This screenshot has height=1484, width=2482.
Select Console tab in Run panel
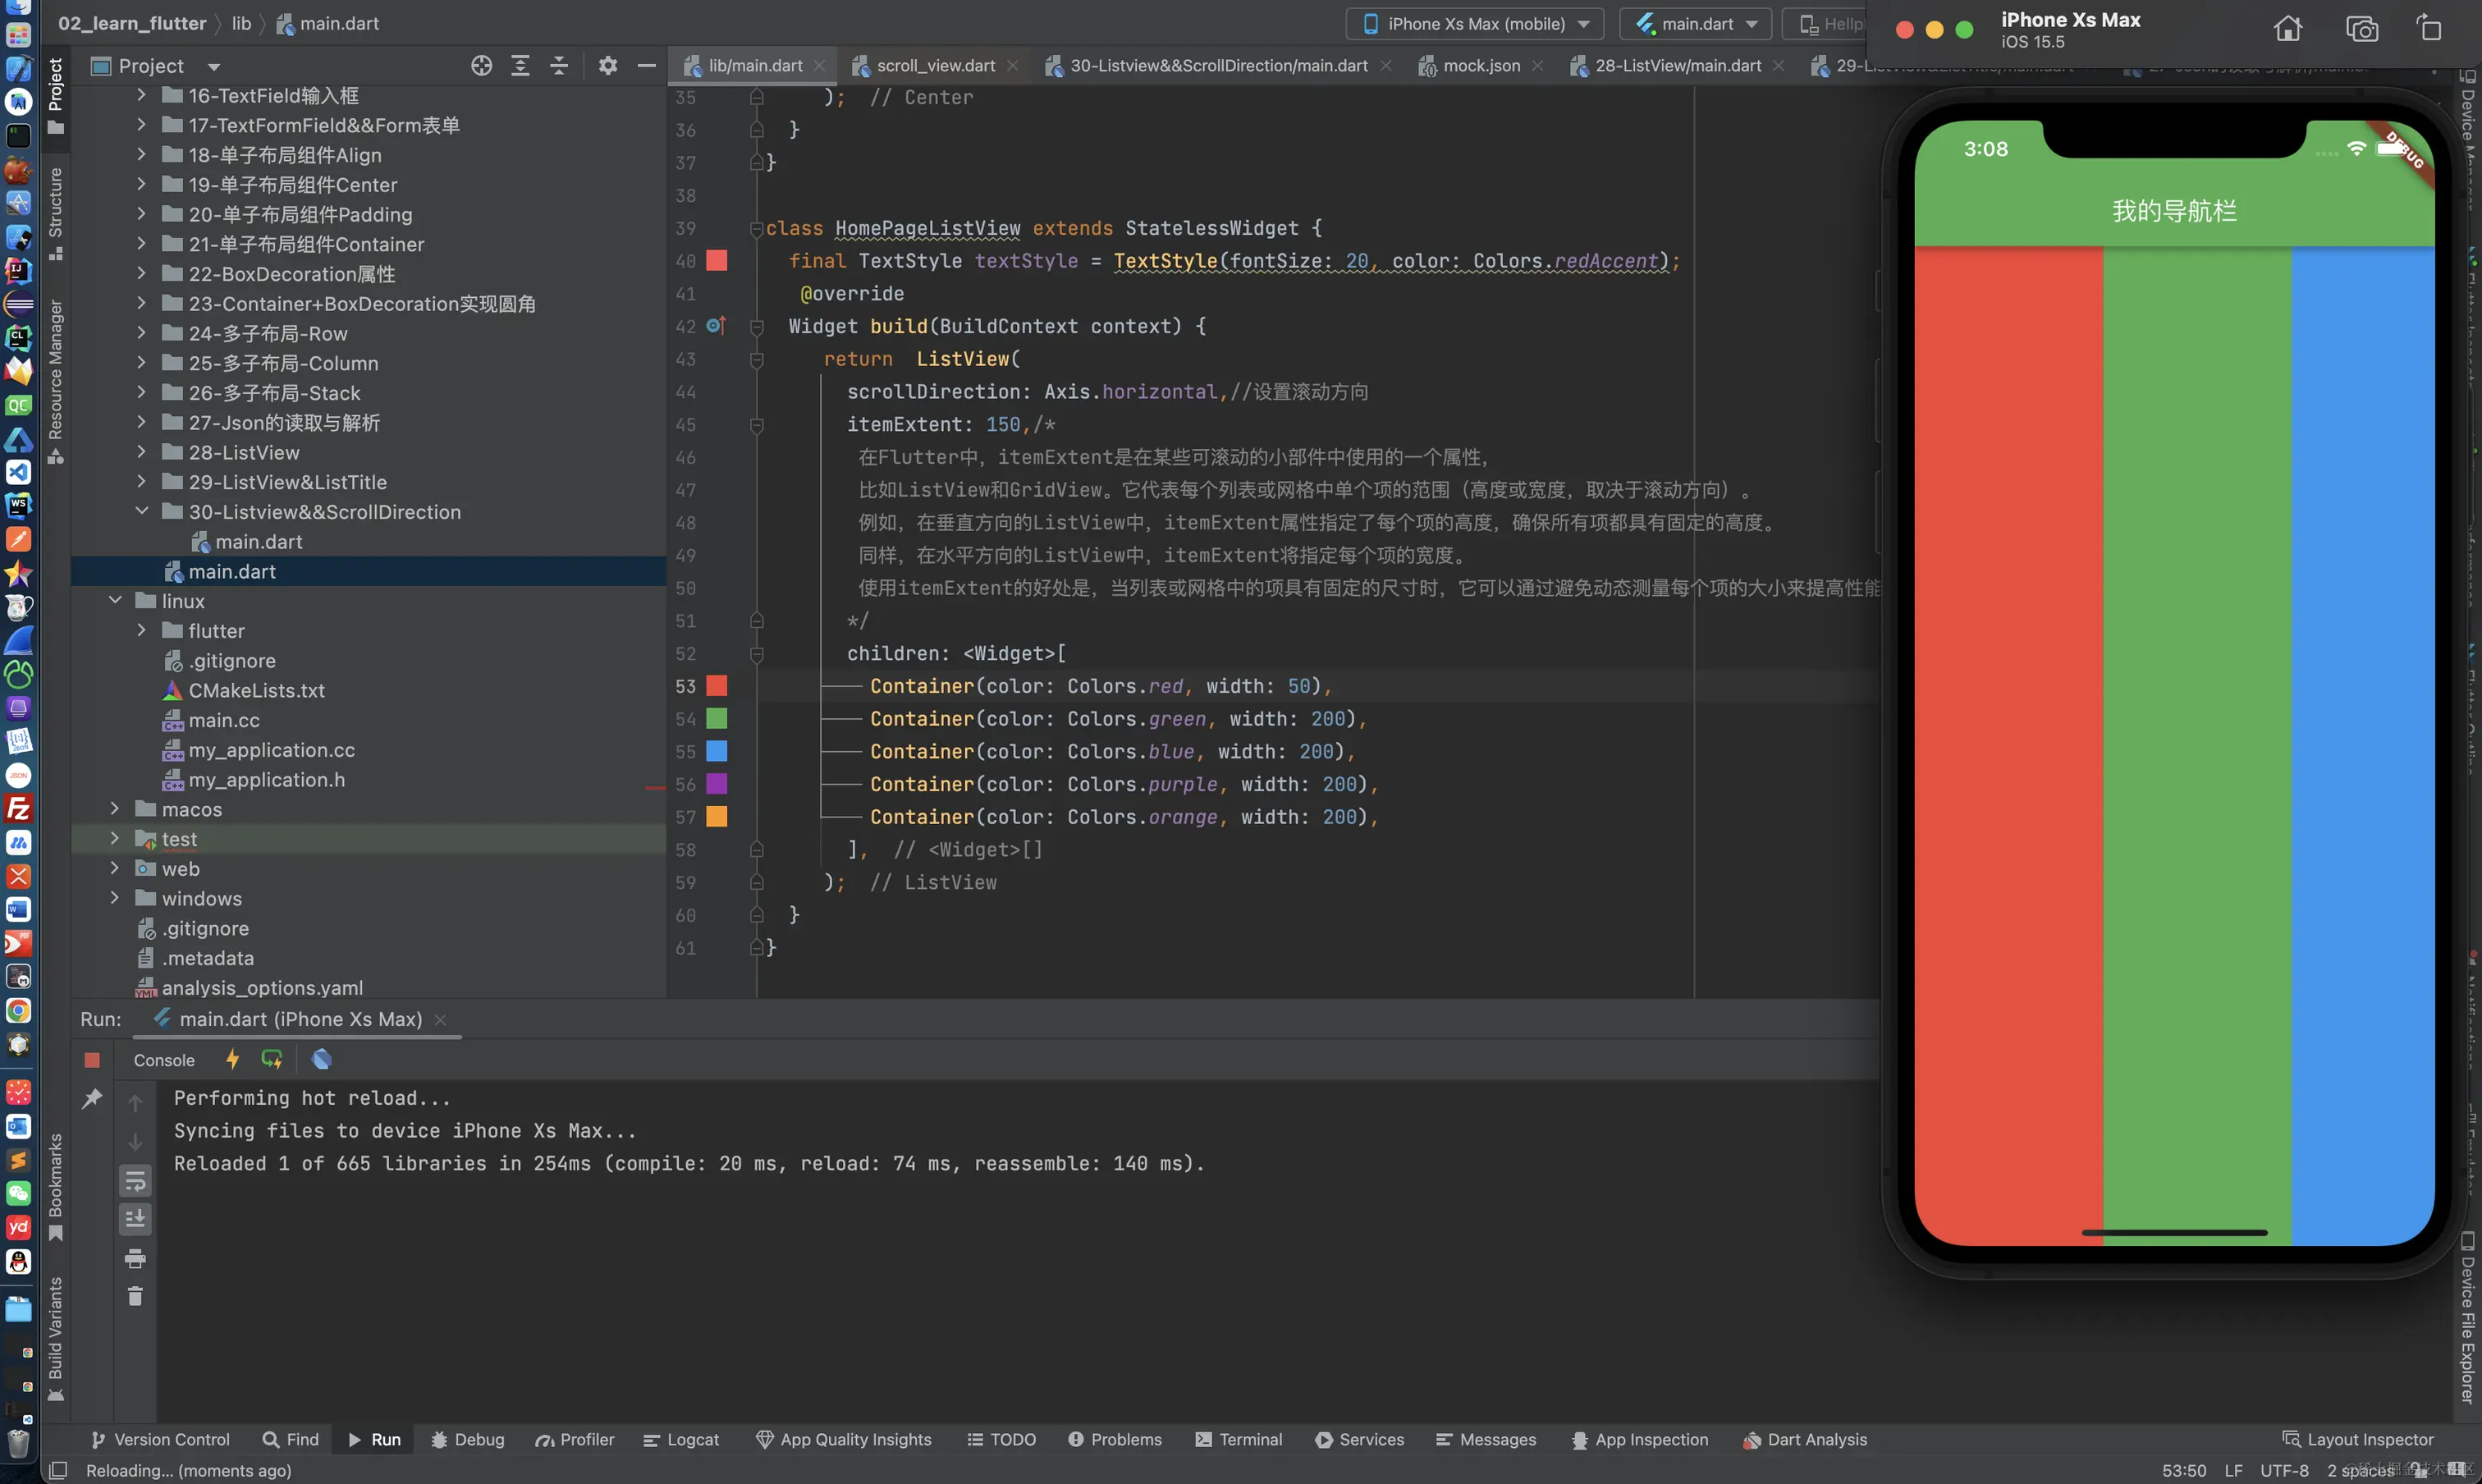tap(164, 1060)
